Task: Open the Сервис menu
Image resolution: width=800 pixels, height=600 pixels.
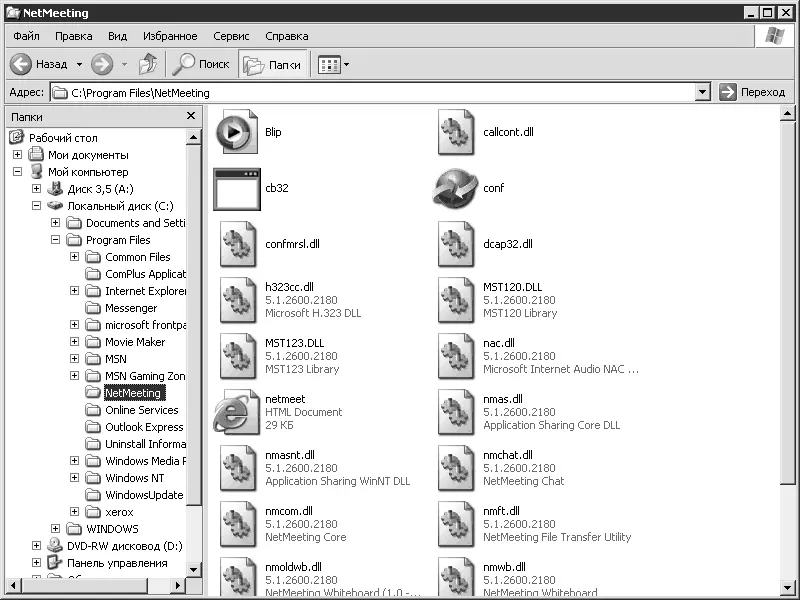Action: [x=231, y=36]
